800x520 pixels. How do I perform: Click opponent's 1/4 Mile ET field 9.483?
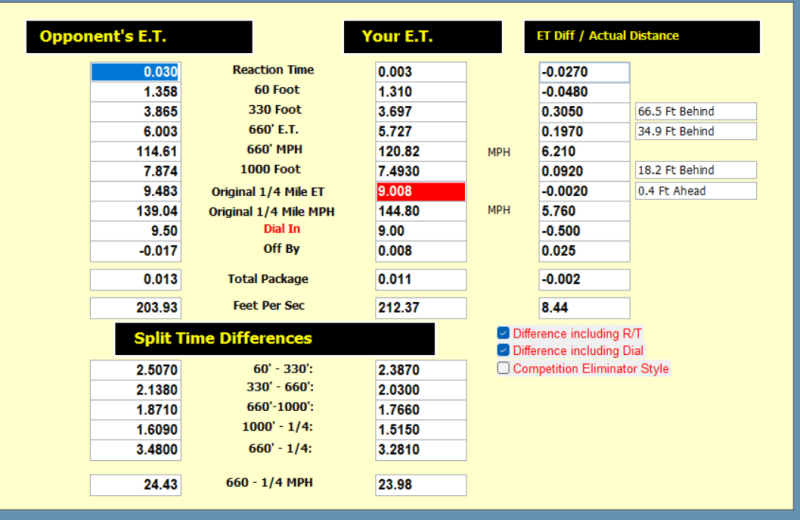click(x=136, y=191)
